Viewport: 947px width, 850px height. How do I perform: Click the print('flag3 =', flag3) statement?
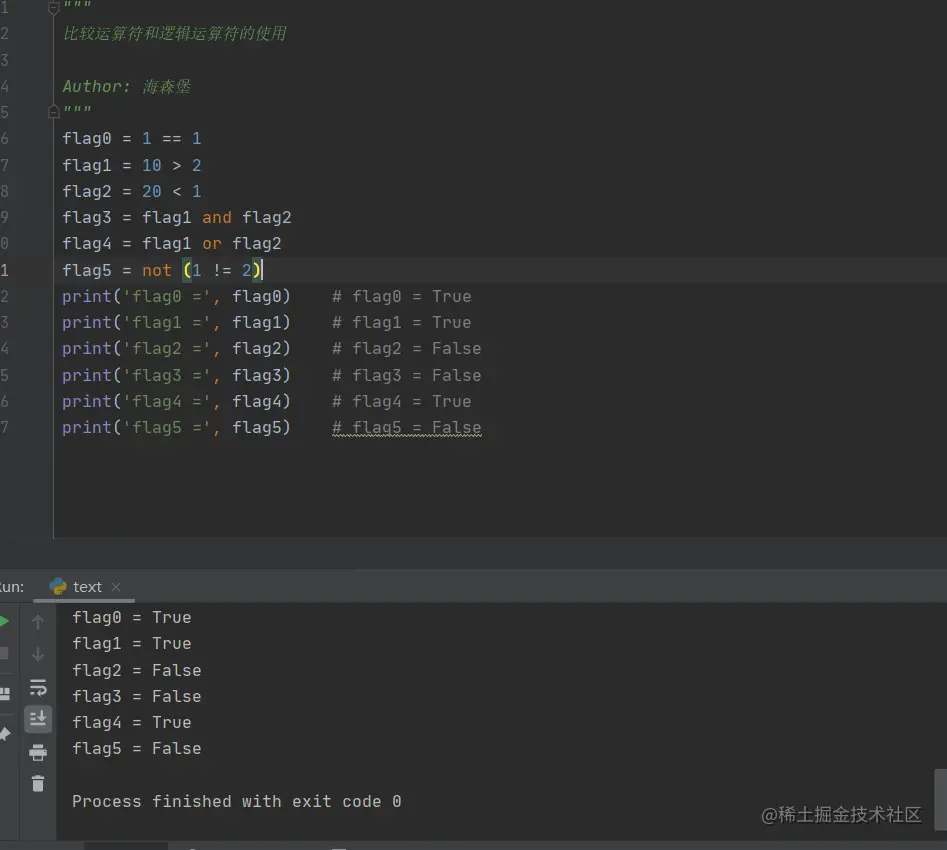click(176, 375)
